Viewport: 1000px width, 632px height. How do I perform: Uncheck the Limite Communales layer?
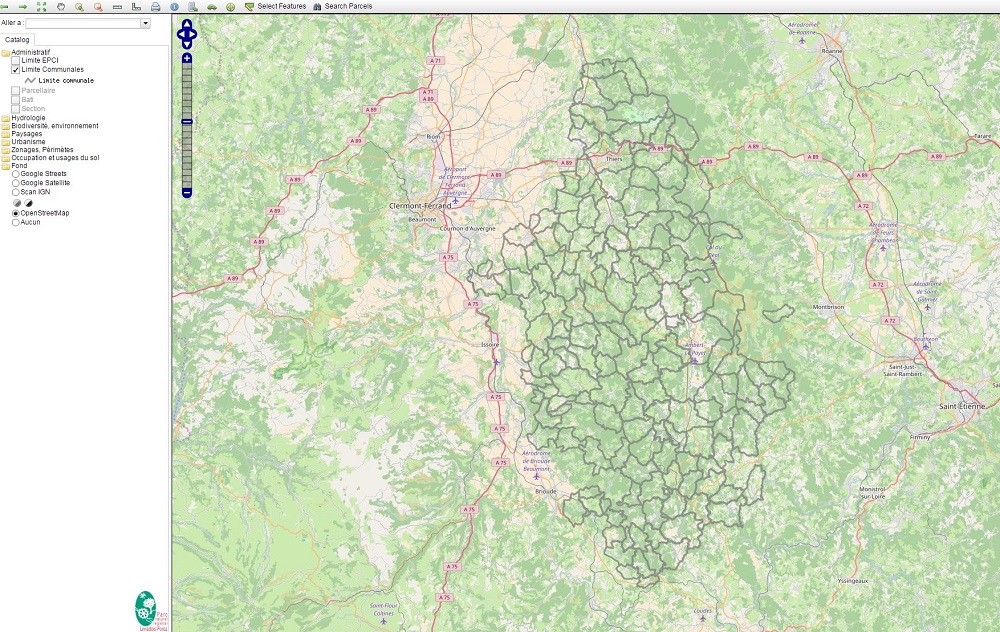pyautogui.click(x=16, y=70)
